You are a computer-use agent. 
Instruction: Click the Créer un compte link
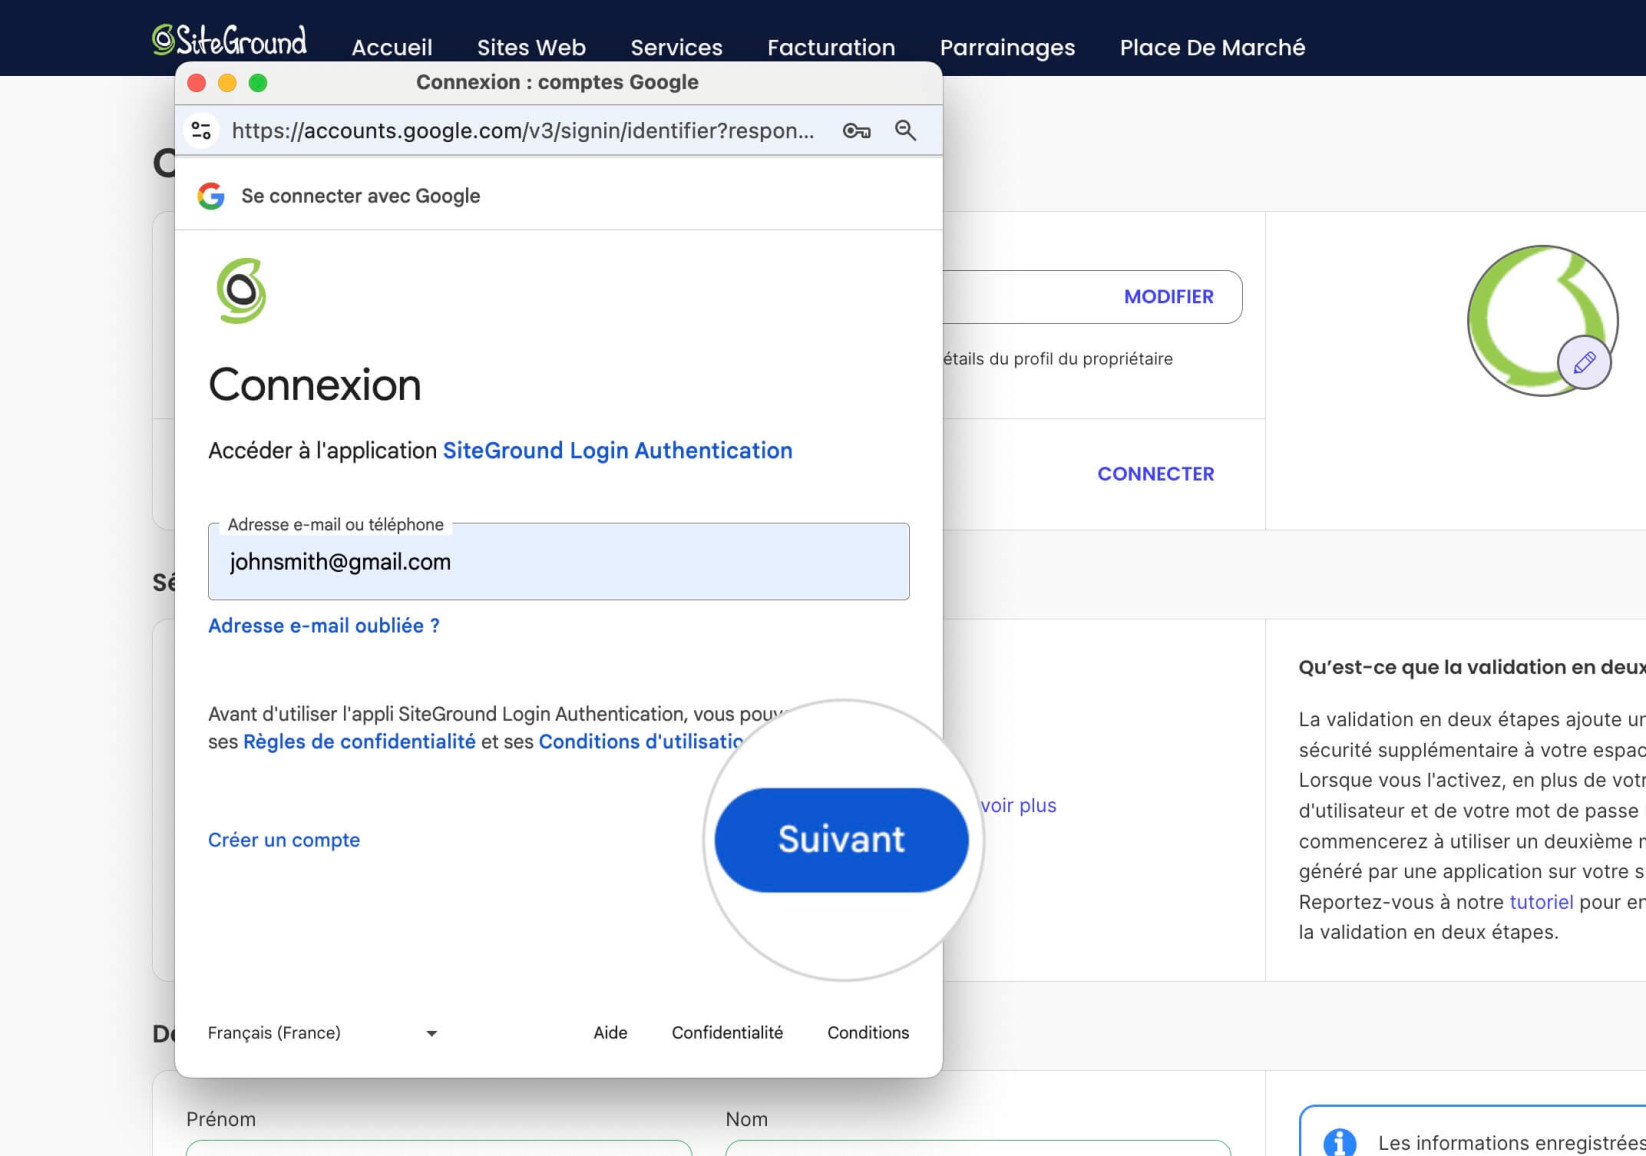[284, 840]
